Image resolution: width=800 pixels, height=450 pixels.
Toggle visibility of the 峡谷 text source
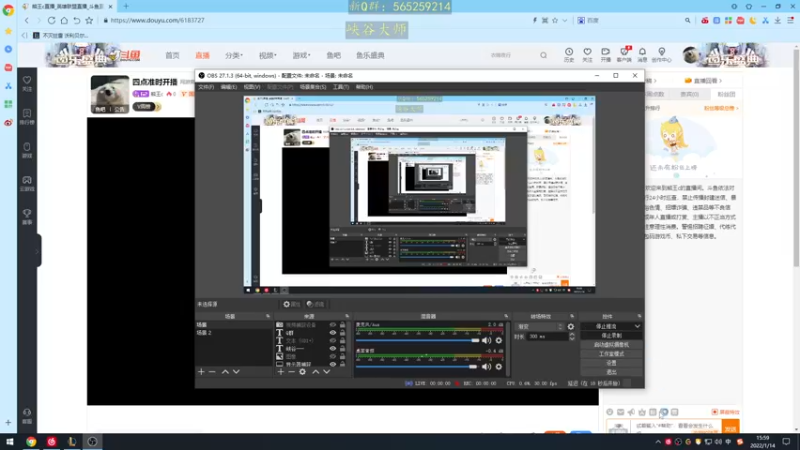[x=333, y=348]
